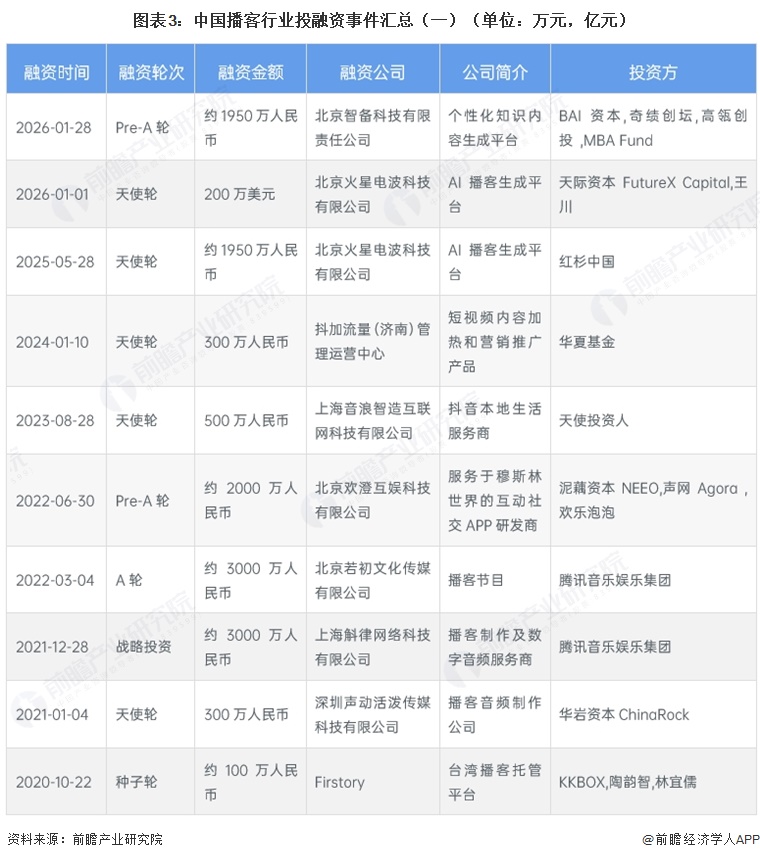Click the @前瞻经济学人APP credit
The image size is (760, 860).
click(701, 839)
